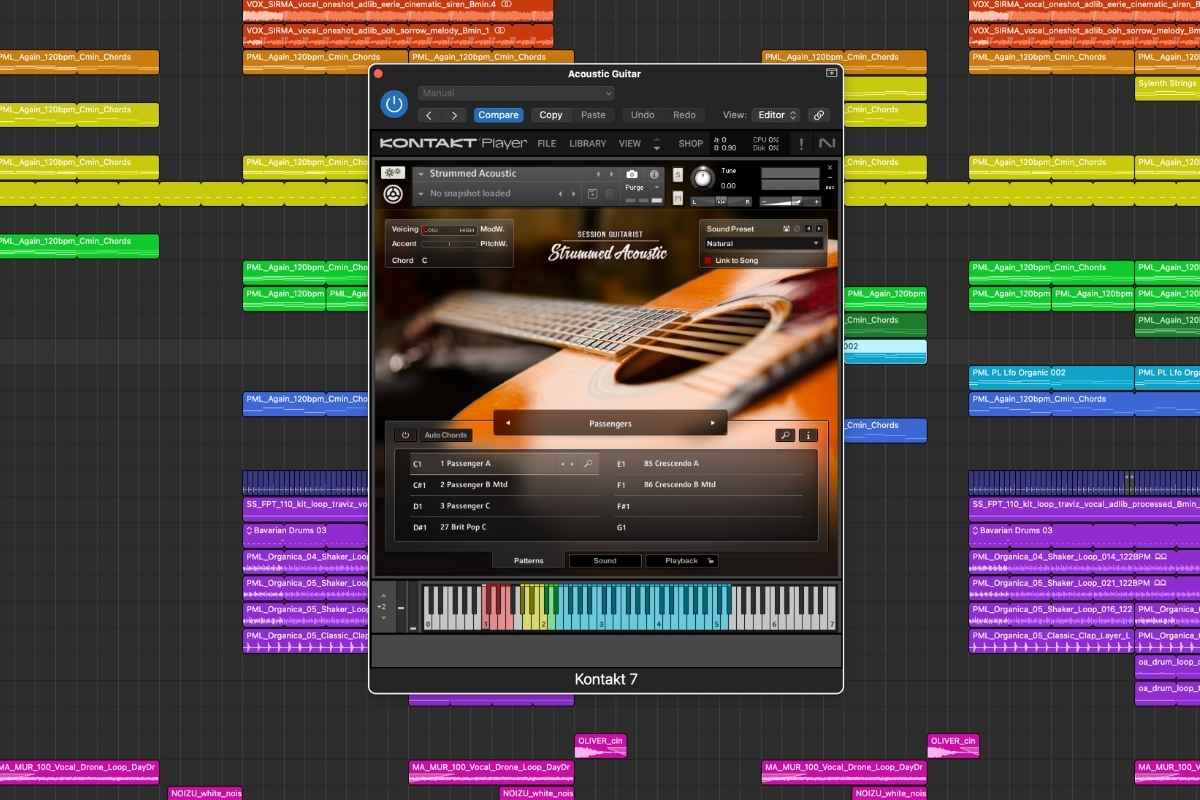Viewport: 1200px width, 800px height.
Task: Click the Native Instruments logo icon
Action: [826, 143]
